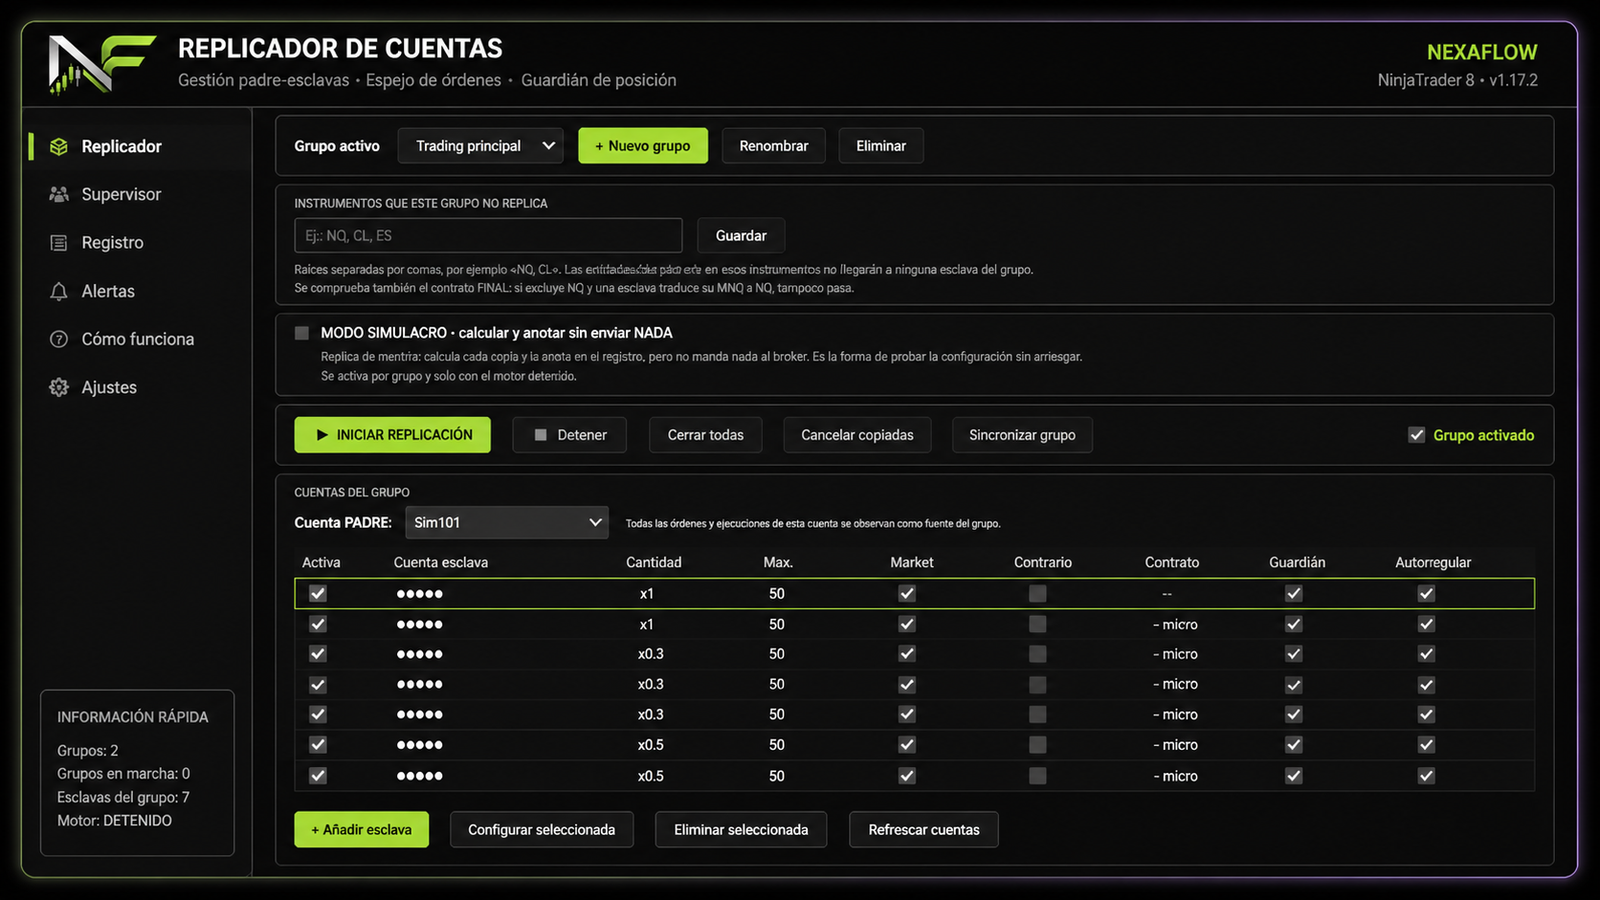This screenshot has height=900, width=1600.
Task: Click the Autorregular column header
Action: (1433, 562)
